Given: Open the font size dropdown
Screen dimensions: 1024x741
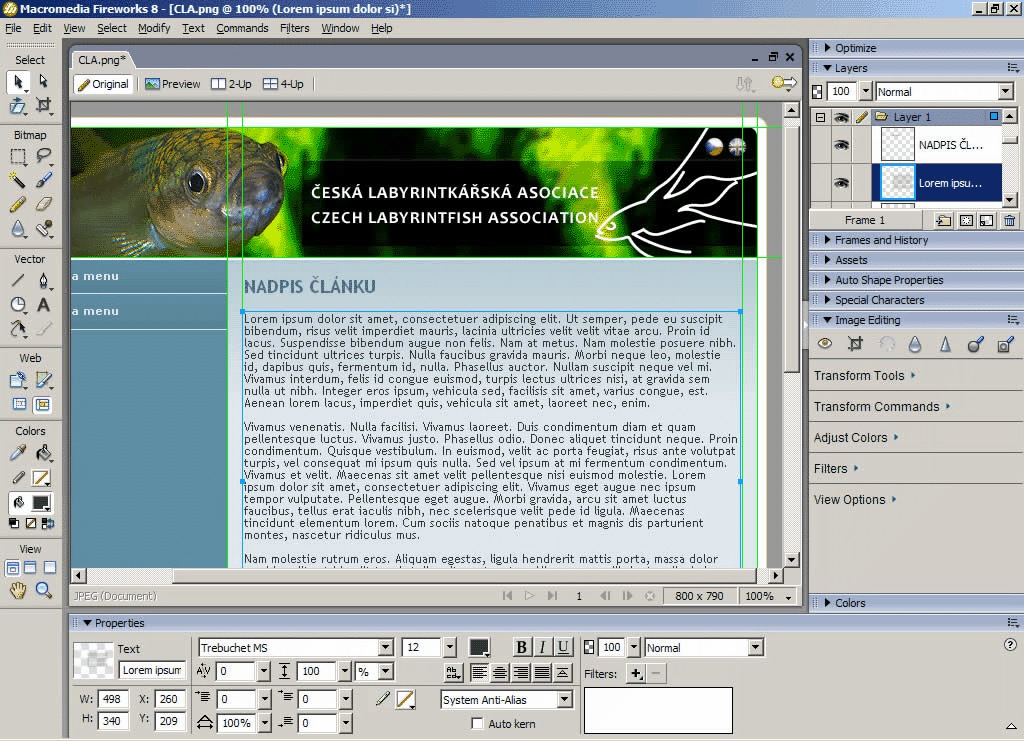Looking at the screenshot, I should tap(449, 648).
